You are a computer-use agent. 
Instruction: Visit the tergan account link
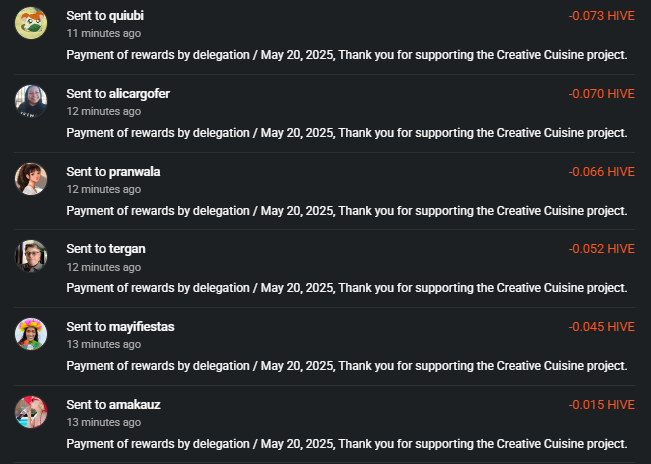(127, 249)
